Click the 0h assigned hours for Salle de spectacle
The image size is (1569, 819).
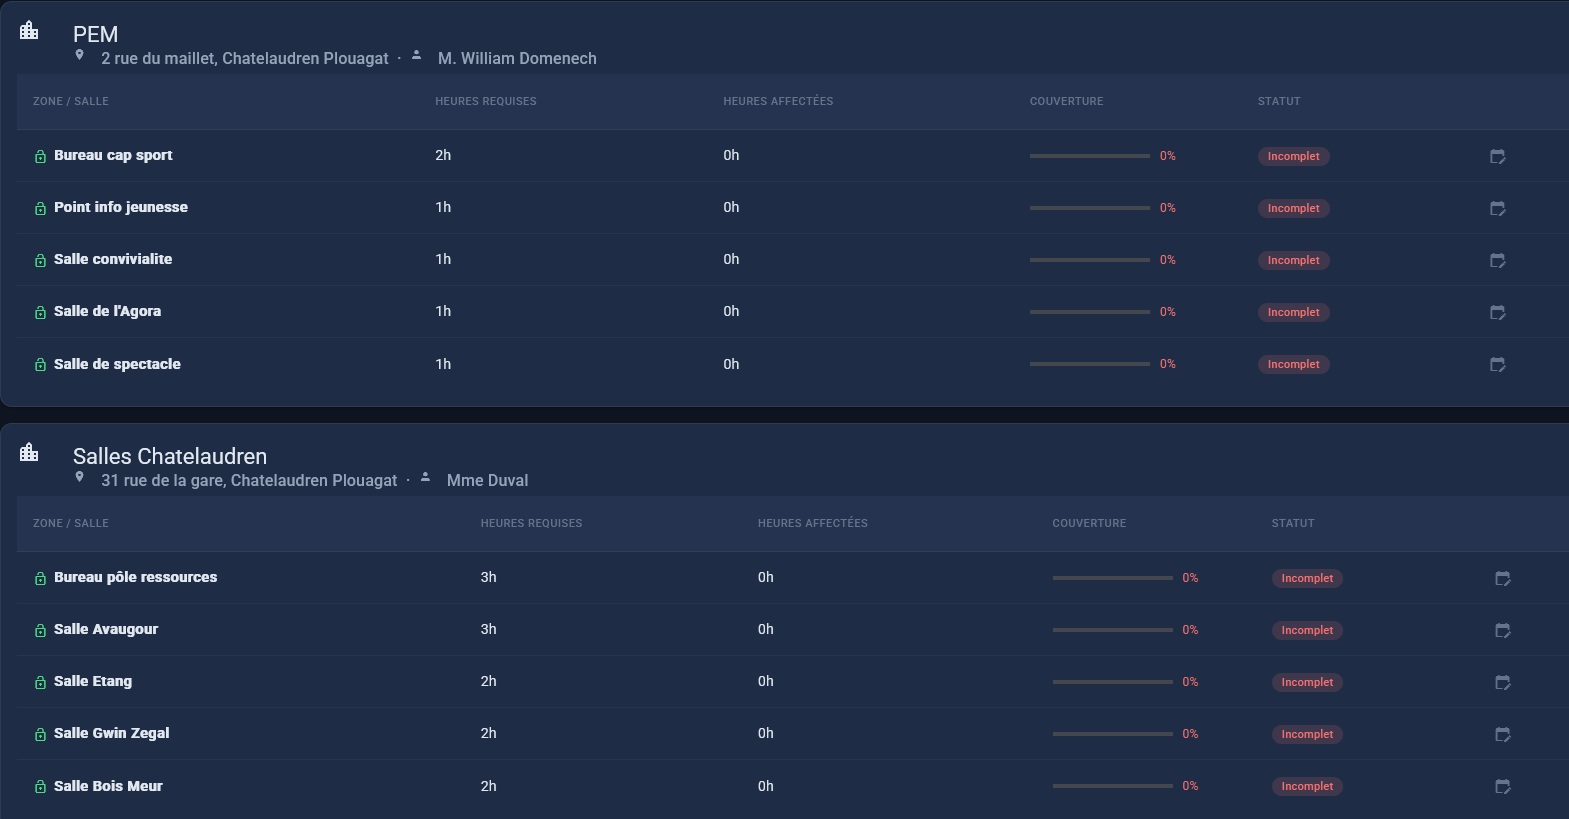(x=731, y=364)
